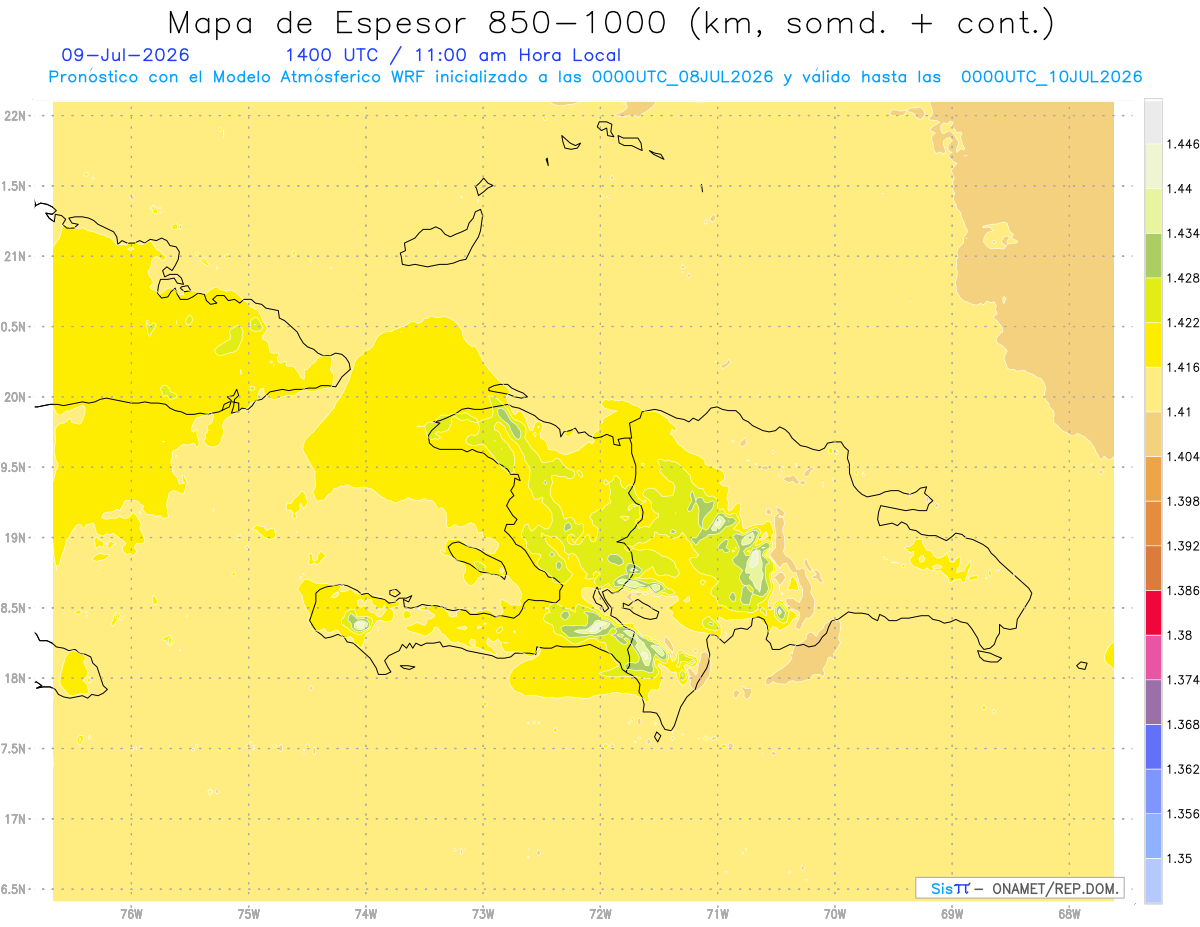Viewport: 1200px width, 927px height.
Task: Click the latitude label '22N'
Action: (x=17, y=115)
